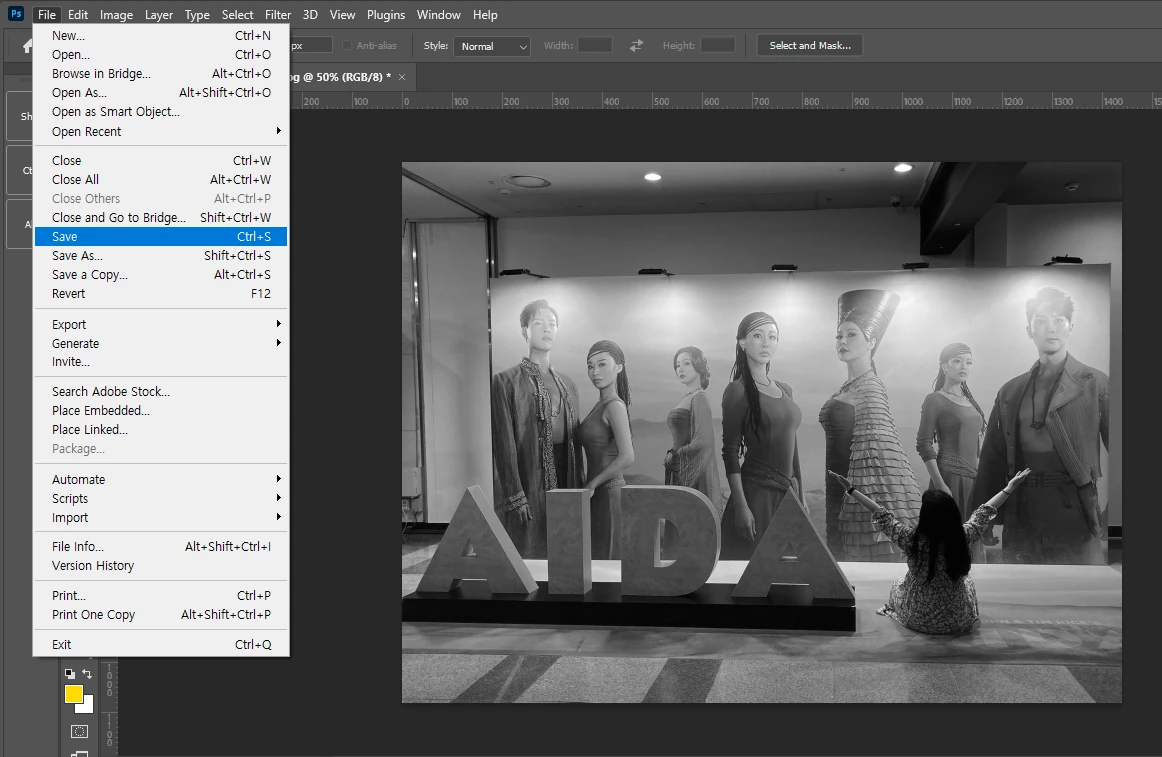The width and height of the screenshot is (1162, 757).
Task: Choose Save a Copy...
Action: (x=161, y=274)
